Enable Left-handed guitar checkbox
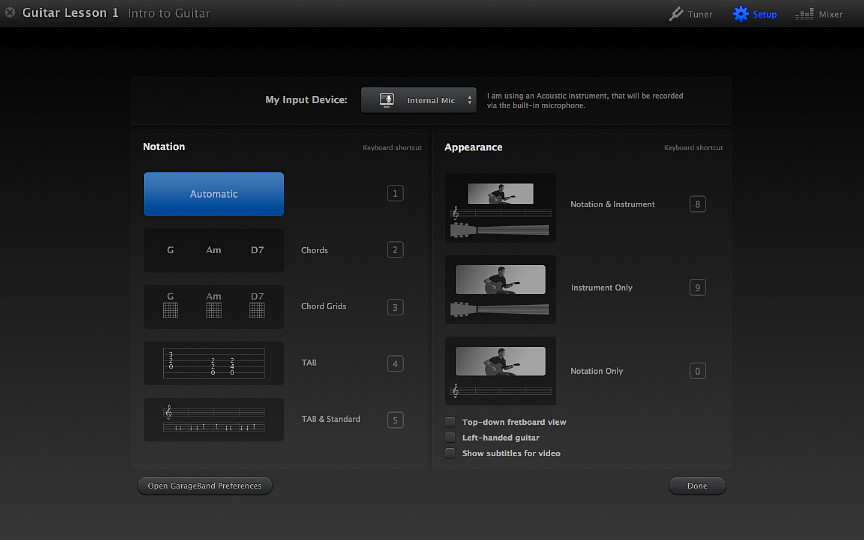 (x=450, y=438)
